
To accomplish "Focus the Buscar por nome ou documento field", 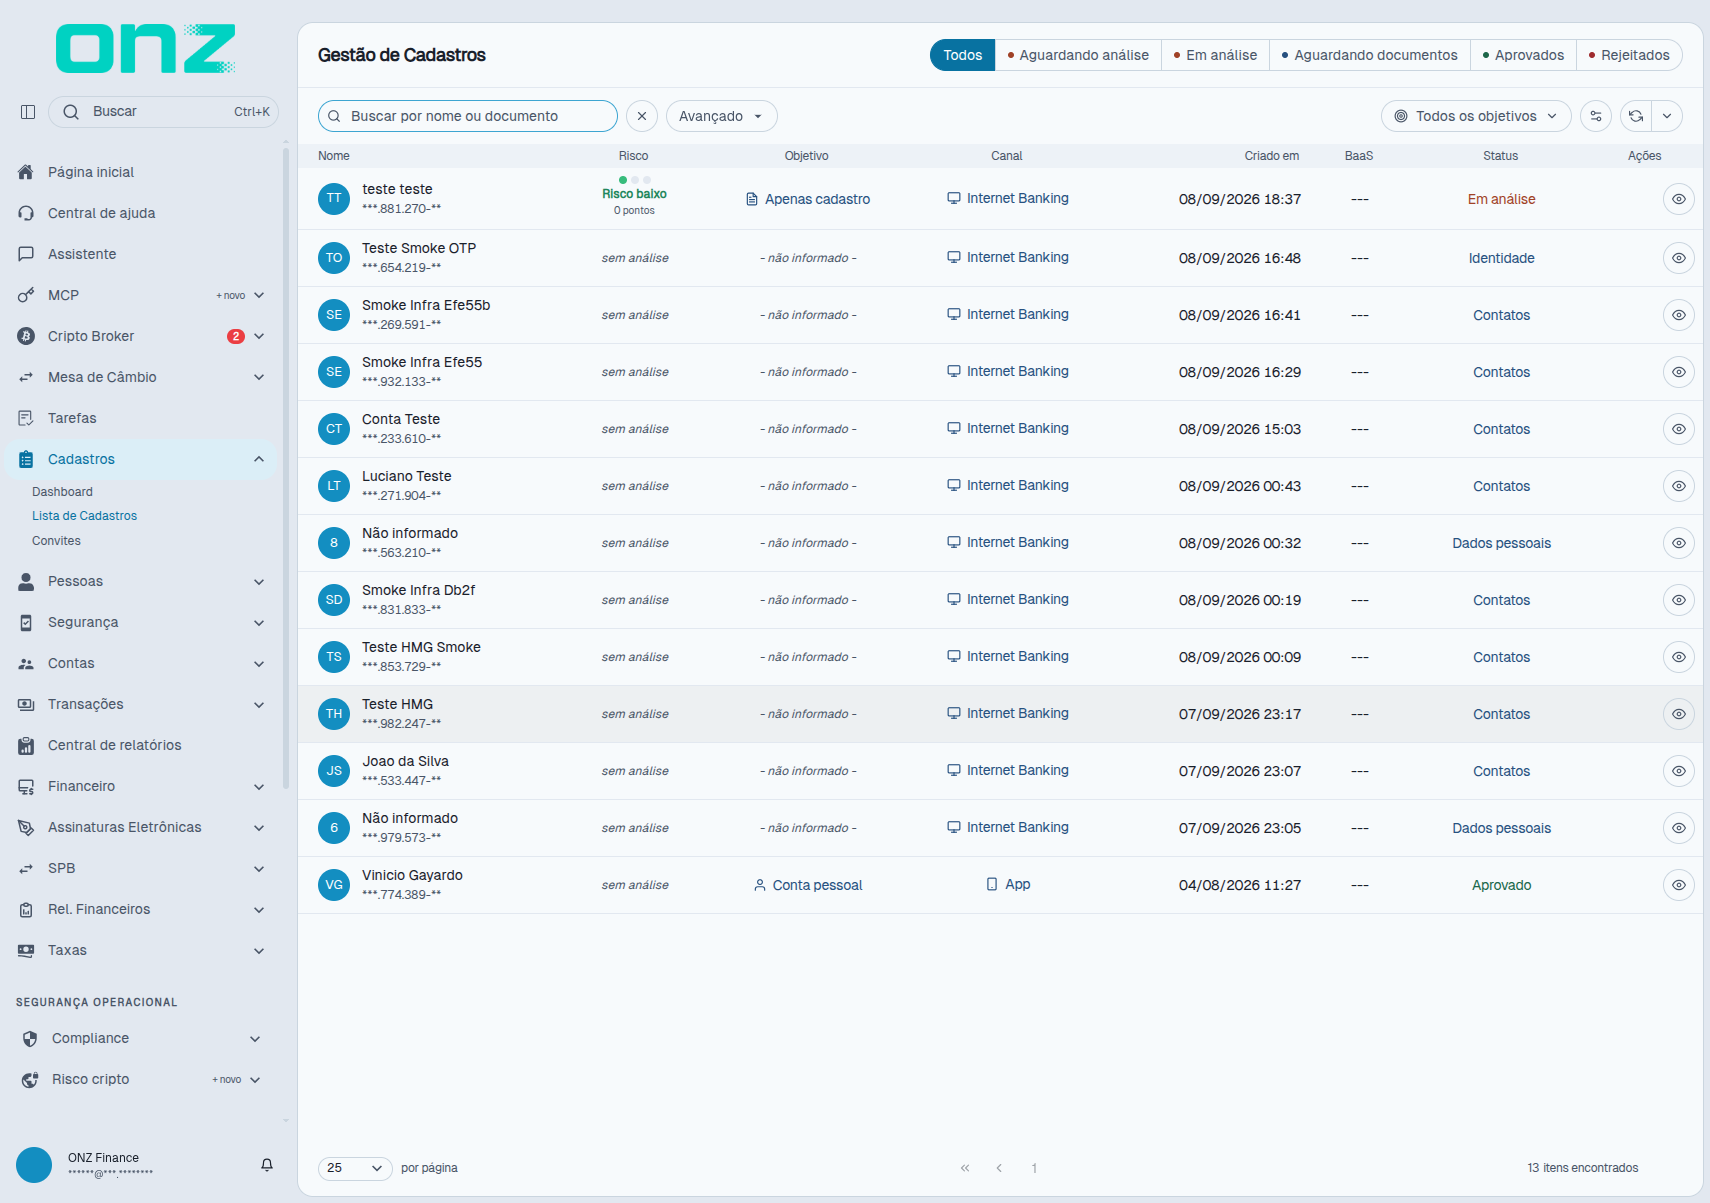I will [468, 116].
